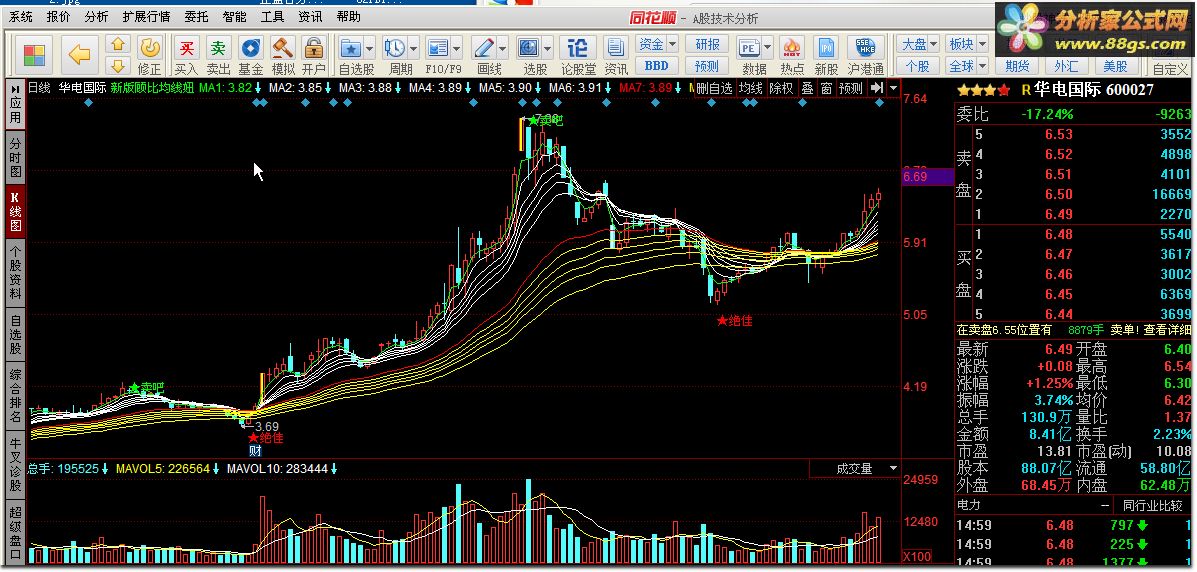Open the 基金 fund icon
Image resolution: width=1197 pixels, height=572 pixels.
pyautogui.click(x=250, y=48)
